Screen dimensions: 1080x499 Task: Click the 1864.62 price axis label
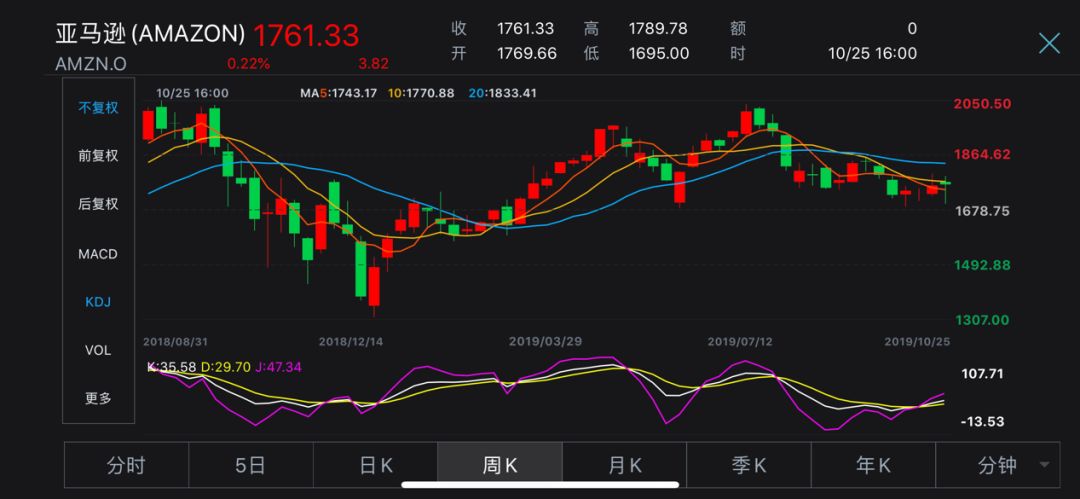[x=982, y=154]
